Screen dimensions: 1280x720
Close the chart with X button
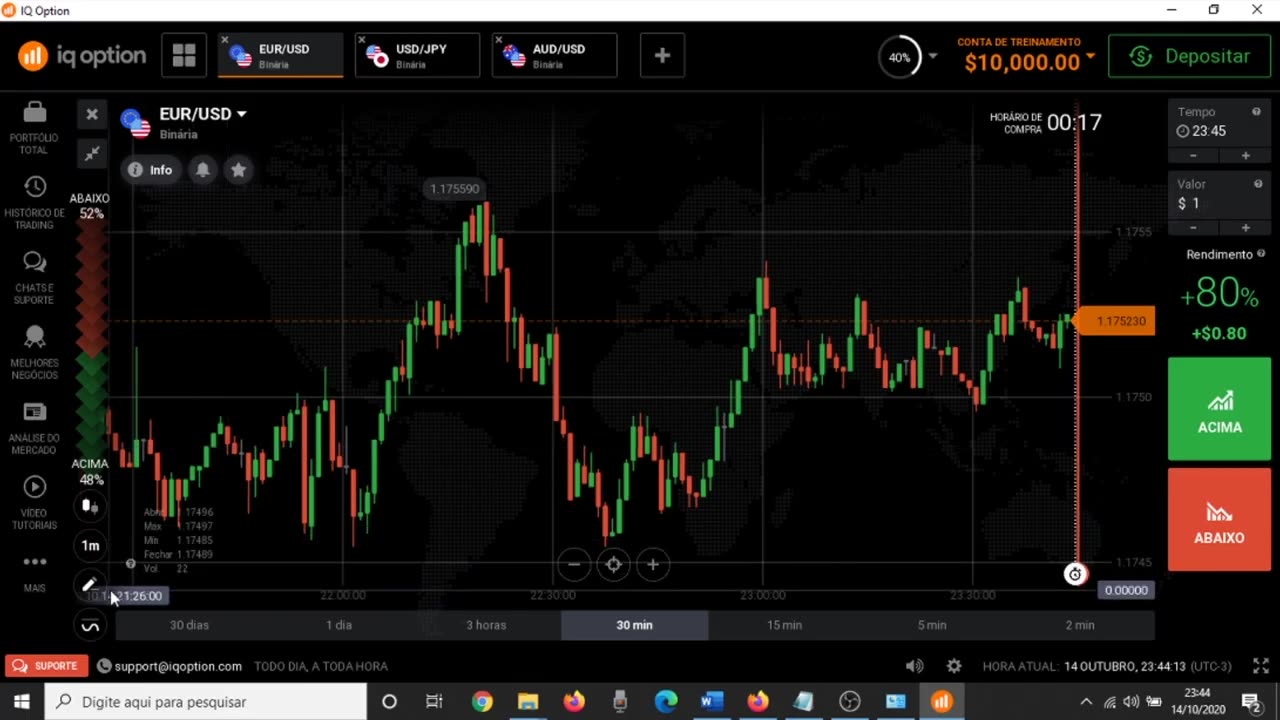click(x=92, y=114)
